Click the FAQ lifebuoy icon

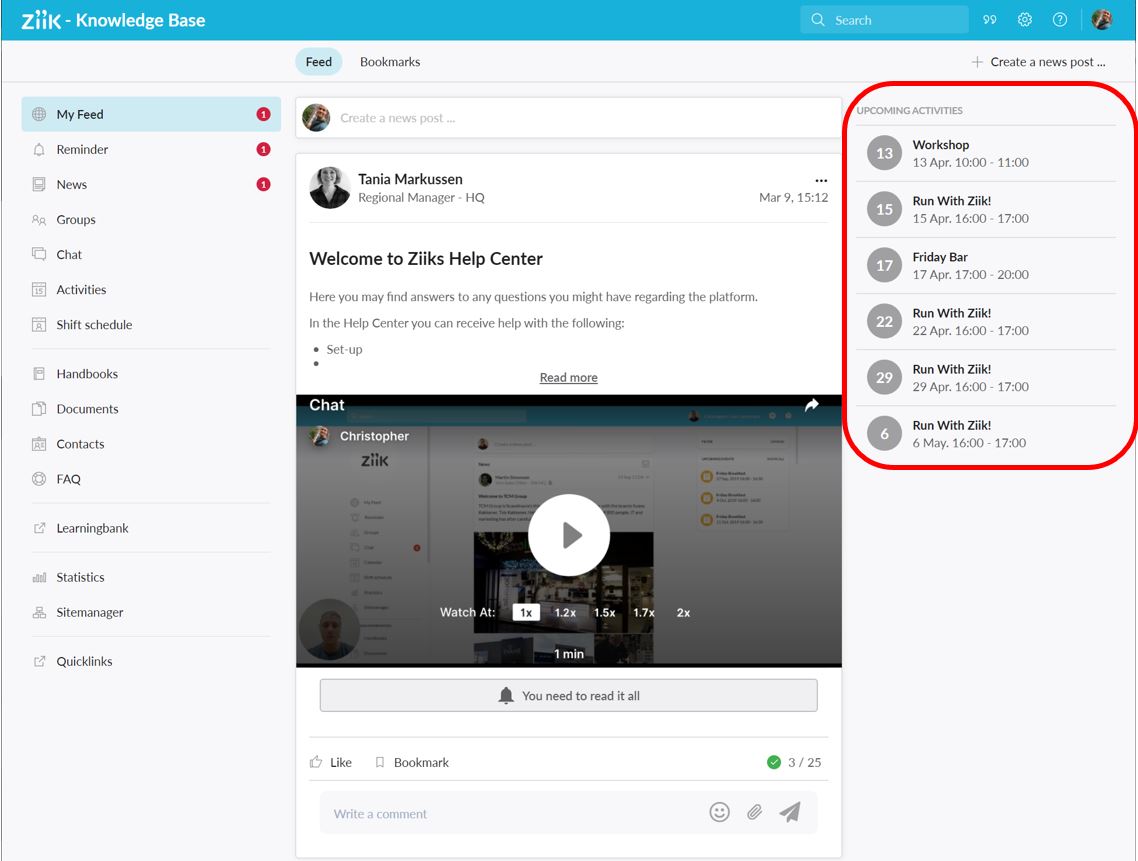[x=39, y=479]
